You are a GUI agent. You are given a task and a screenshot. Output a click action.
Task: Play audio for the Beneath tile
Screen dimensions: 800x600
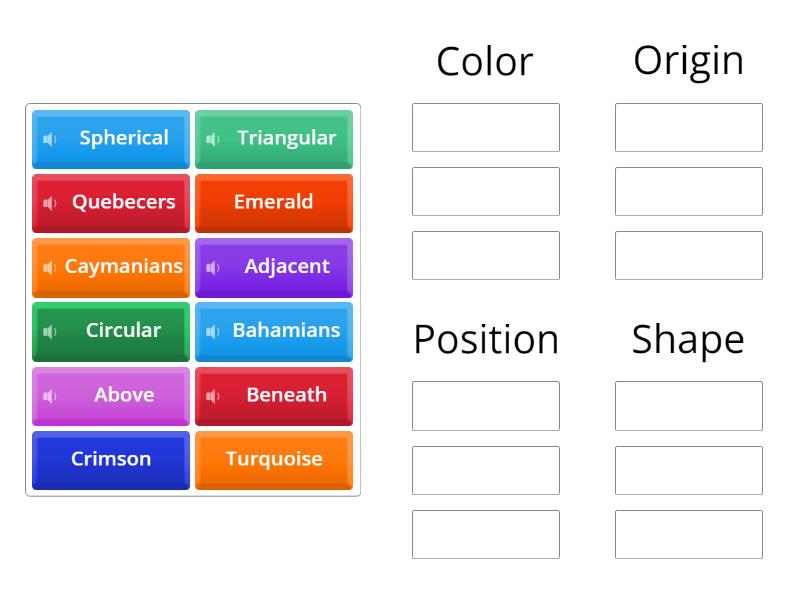point(211,395)
